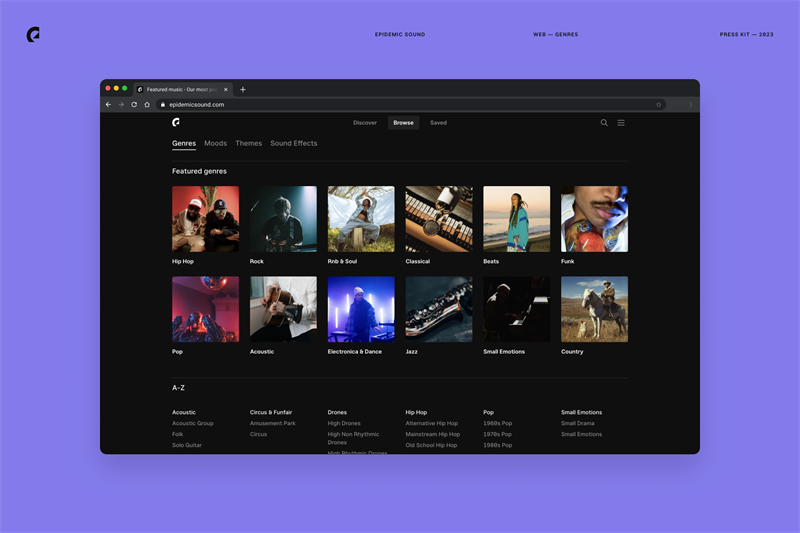Open the Alternative Hip Hop link
800x533 pixels.
(x=432, y=423)
